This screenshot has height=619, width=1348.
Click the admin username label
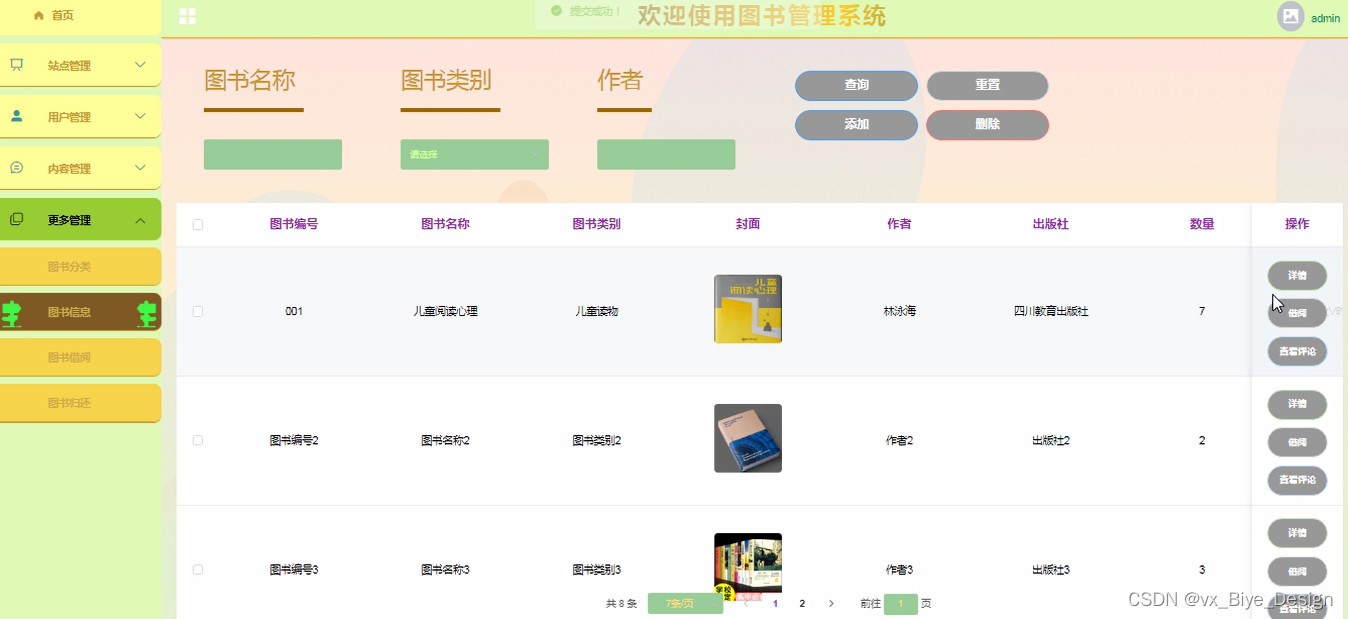pyautogui.click(x=1326, y=18)
